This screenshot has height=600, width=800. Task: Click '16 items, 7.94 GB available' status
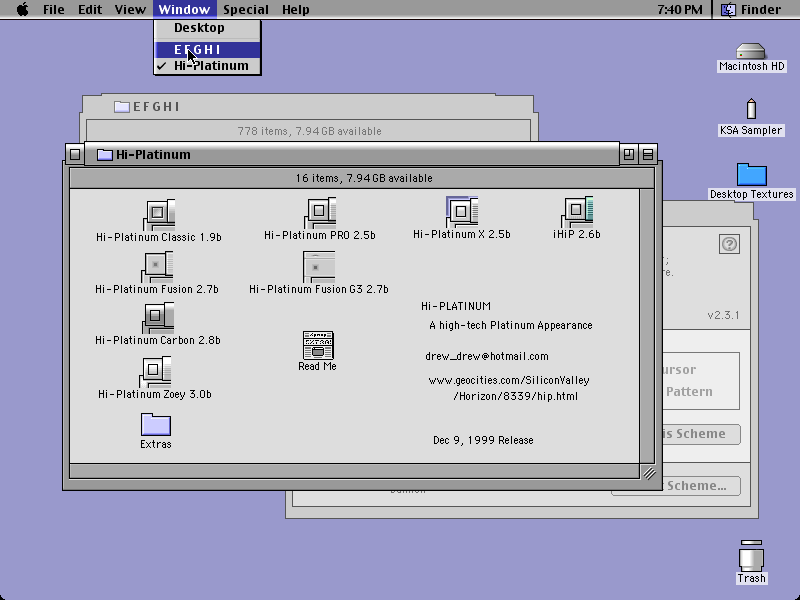[364, 178]
